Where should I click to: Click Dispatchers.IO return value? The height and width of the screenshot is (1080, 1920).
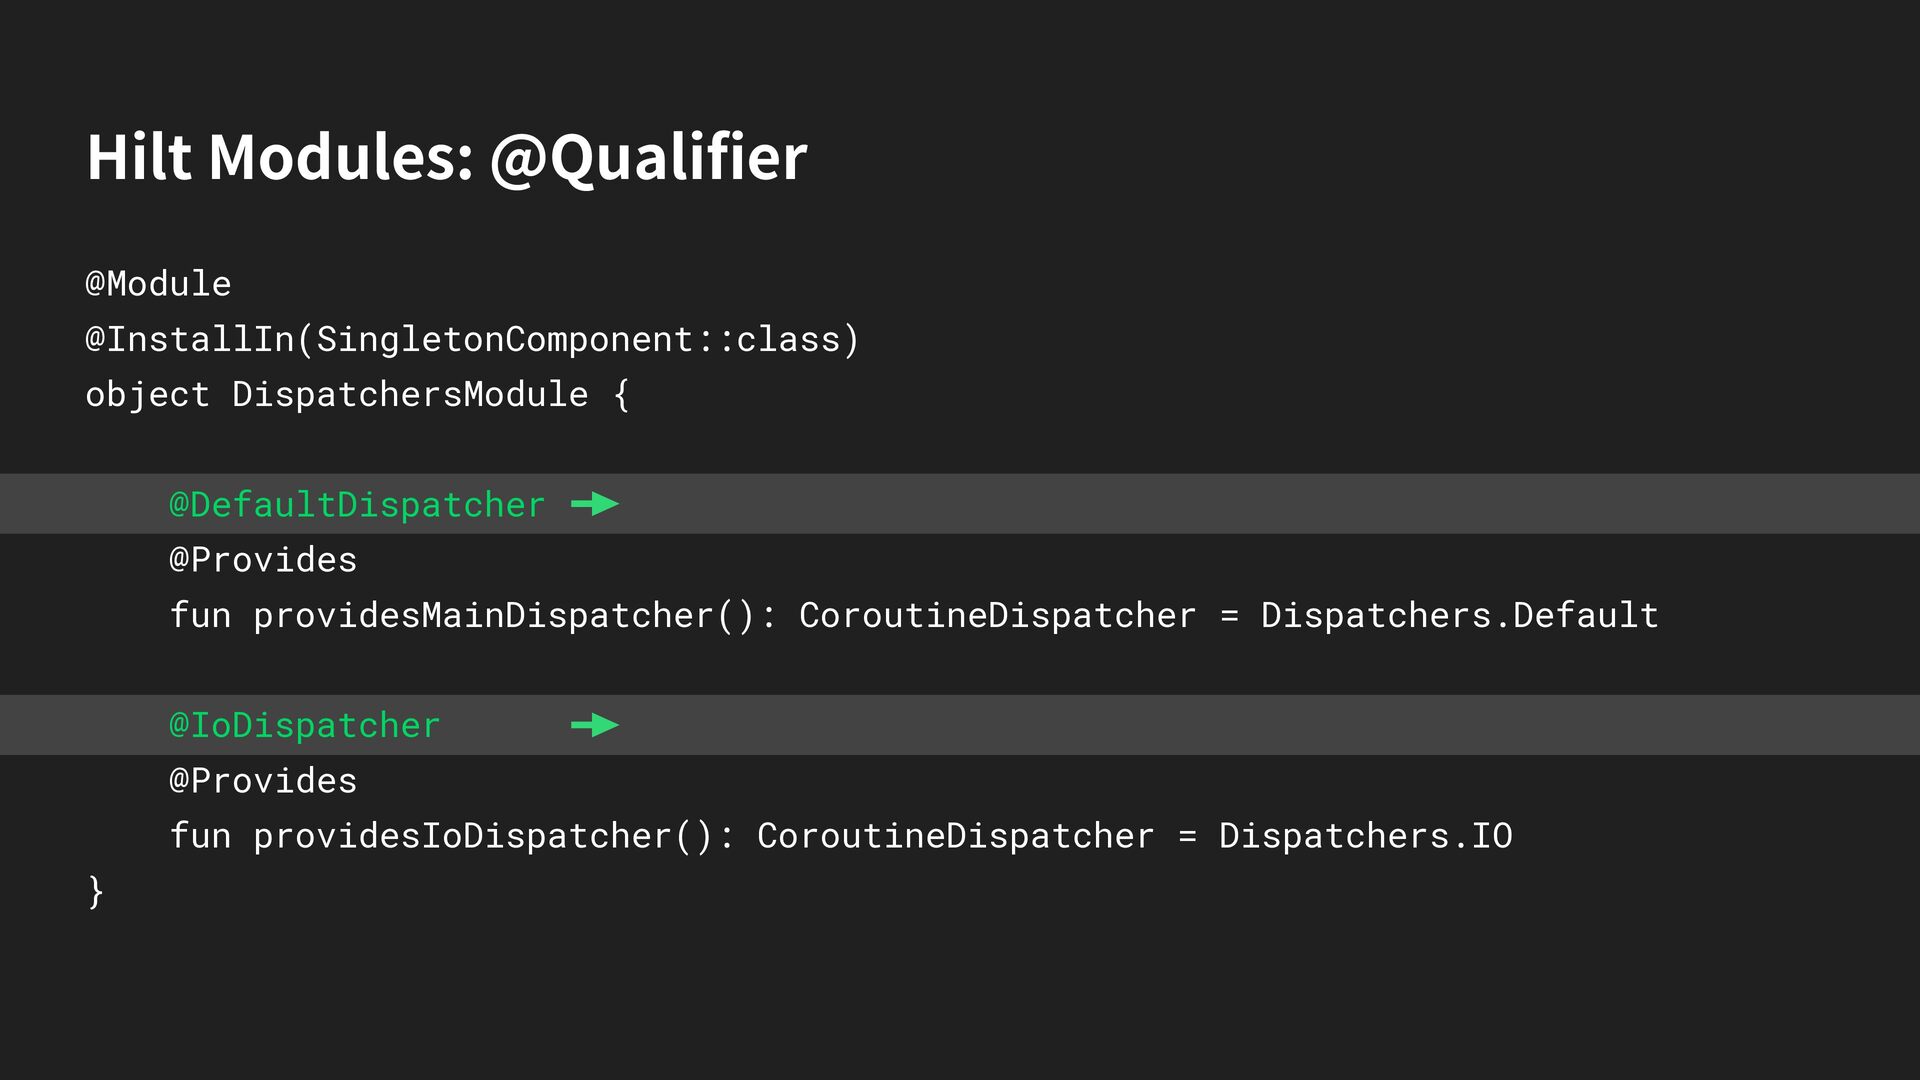[x=1365, y=836]
